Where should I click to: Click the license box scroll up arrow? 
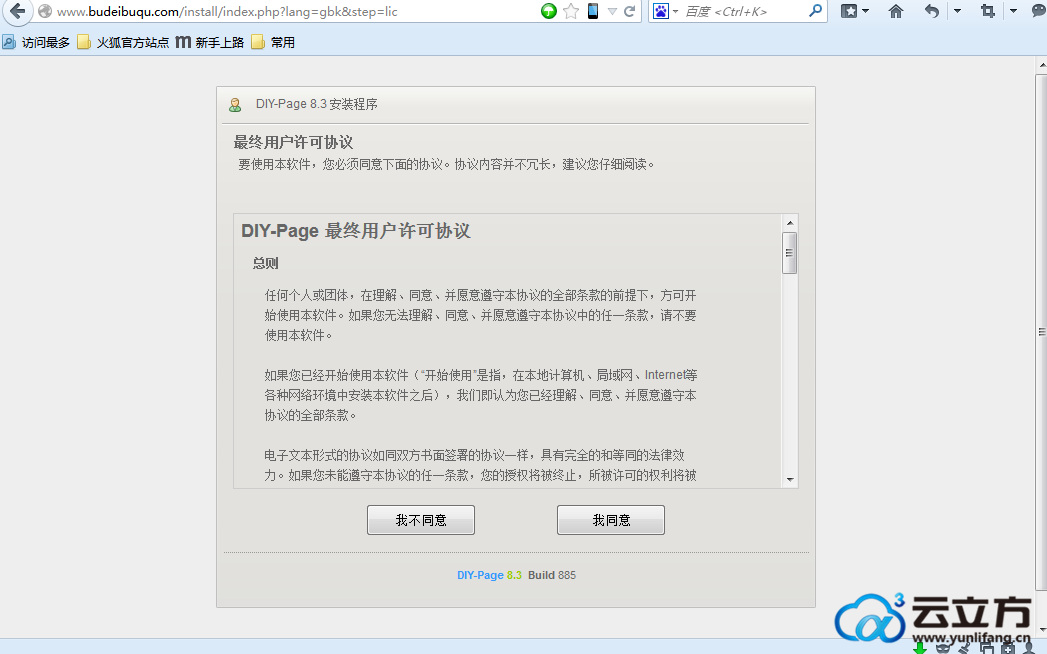790,222
